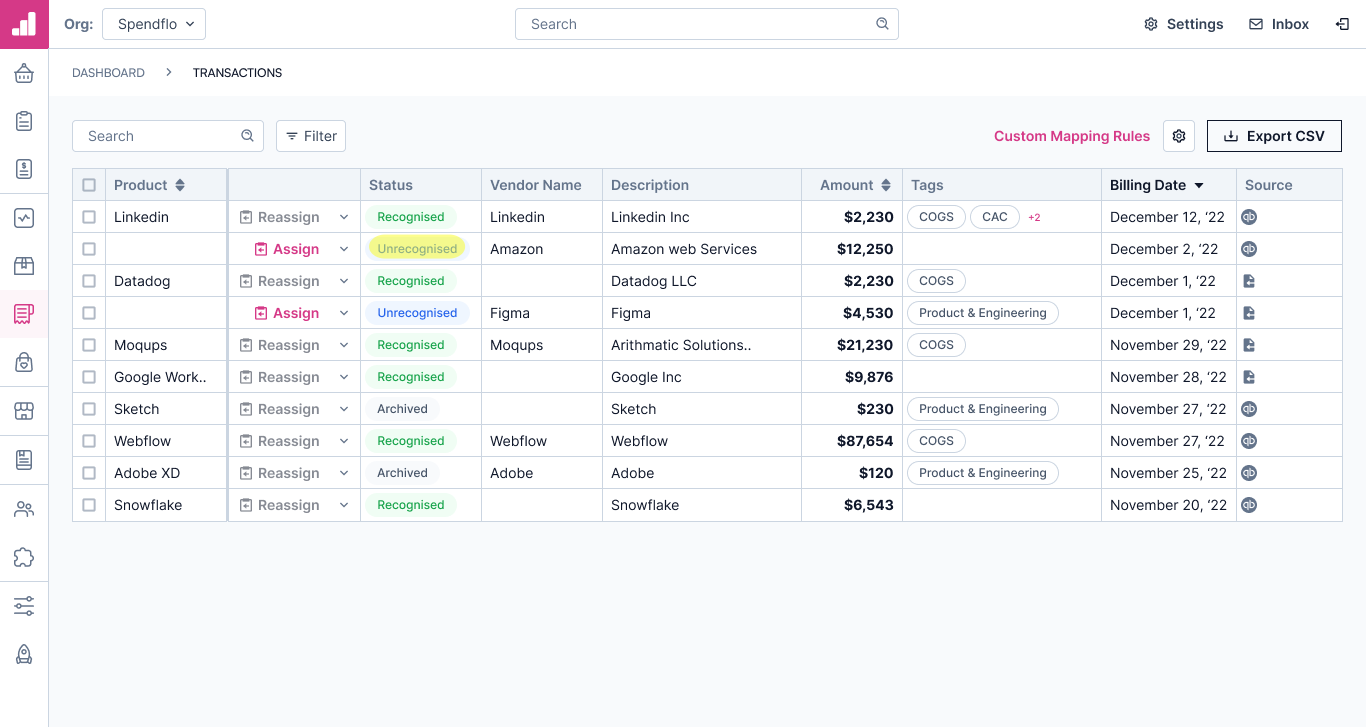This screenshot has width=1366, height=727.
Task: Click the +2 more tags indicator in Linkedin row
Action: click(1034, 217)
